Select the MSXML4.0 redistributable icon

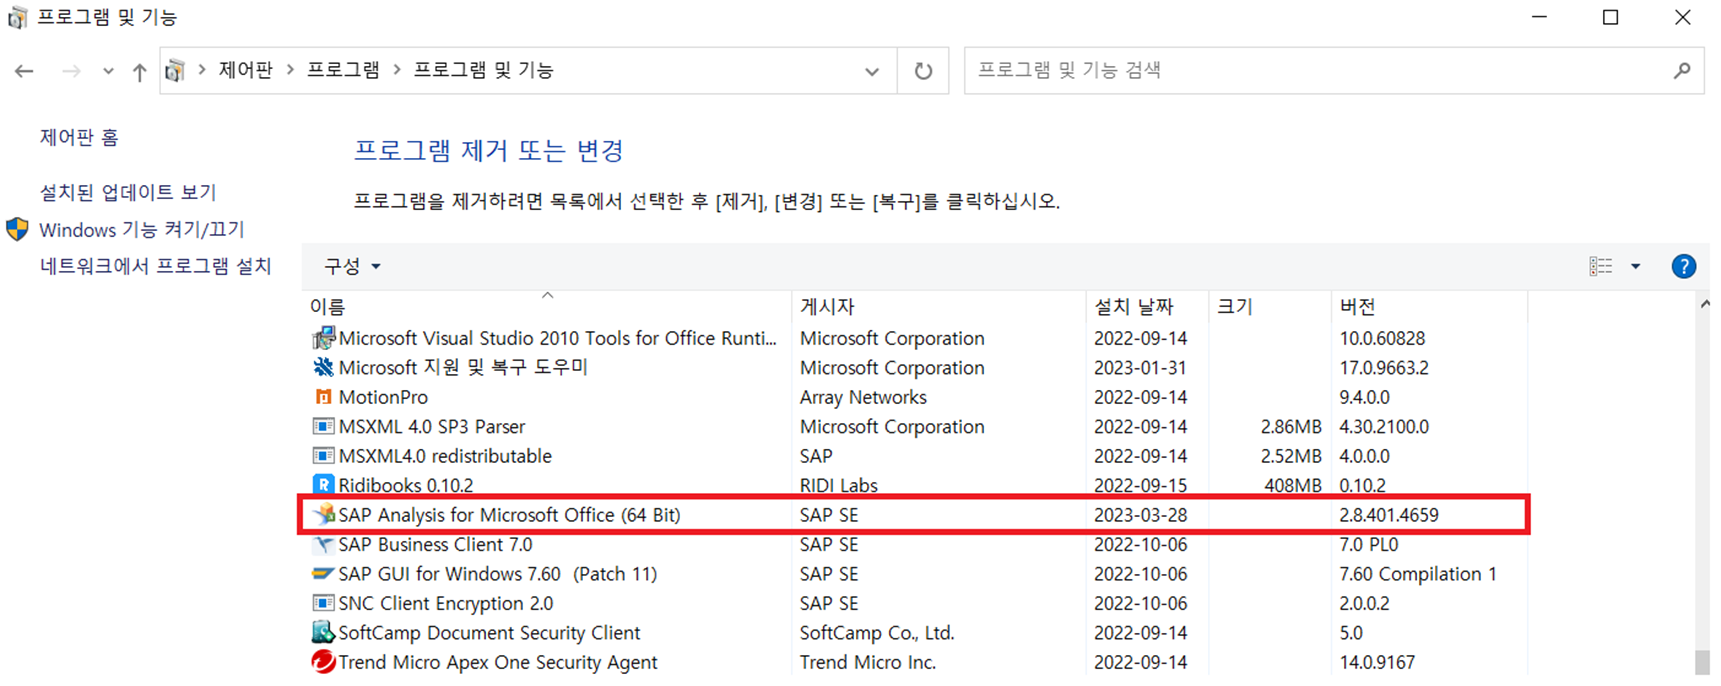[323, 456]
